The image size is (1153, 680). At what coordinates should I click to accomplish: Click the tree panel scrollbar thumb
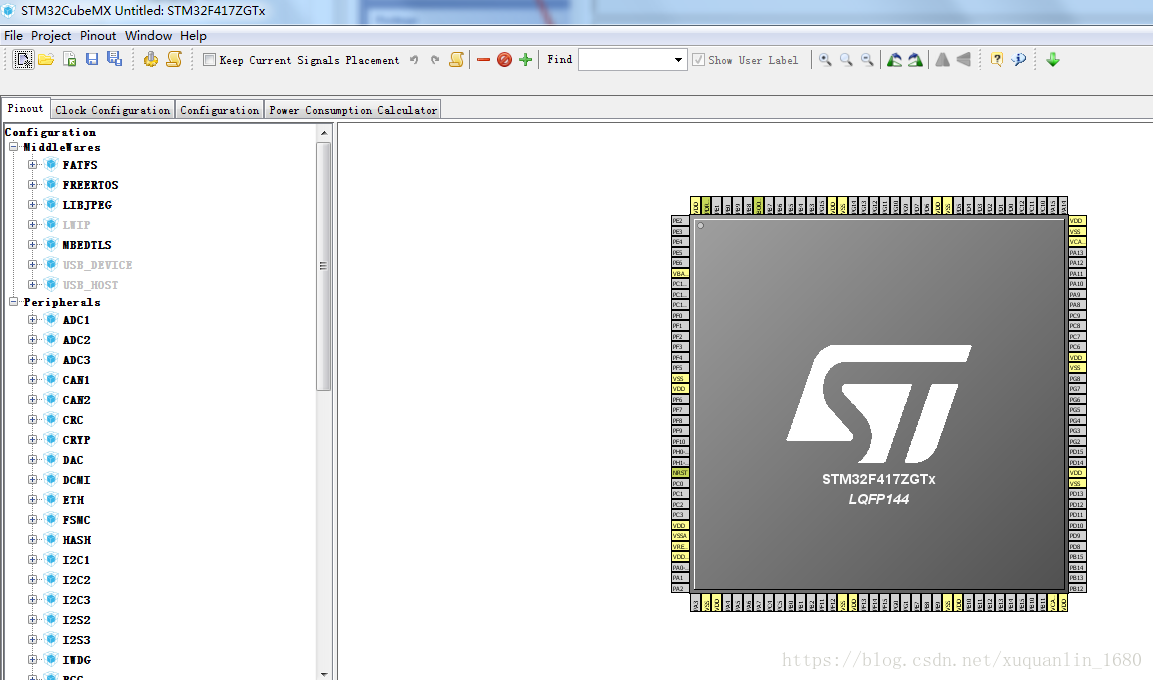click(x=324, y=266)
